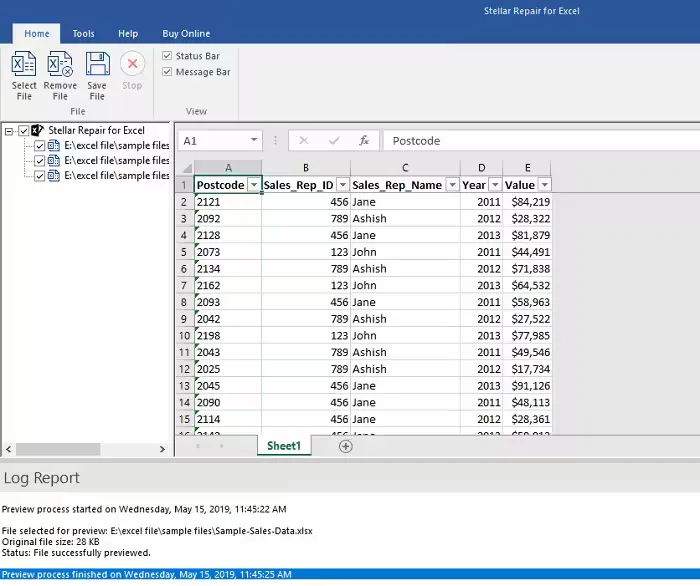Click the John cell in row 7

point(405,285)
